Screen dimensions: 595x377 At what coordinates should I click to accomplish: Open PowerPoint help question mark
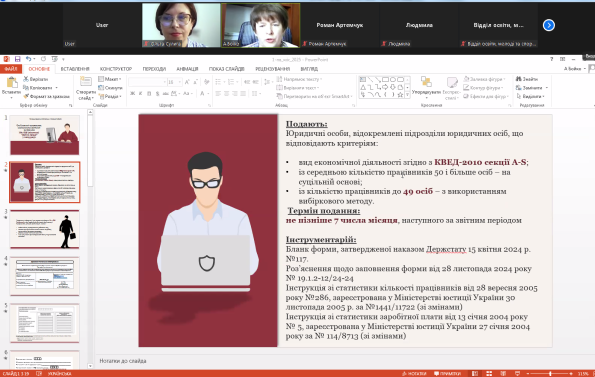pyautogui.click(x=551, y=59)
